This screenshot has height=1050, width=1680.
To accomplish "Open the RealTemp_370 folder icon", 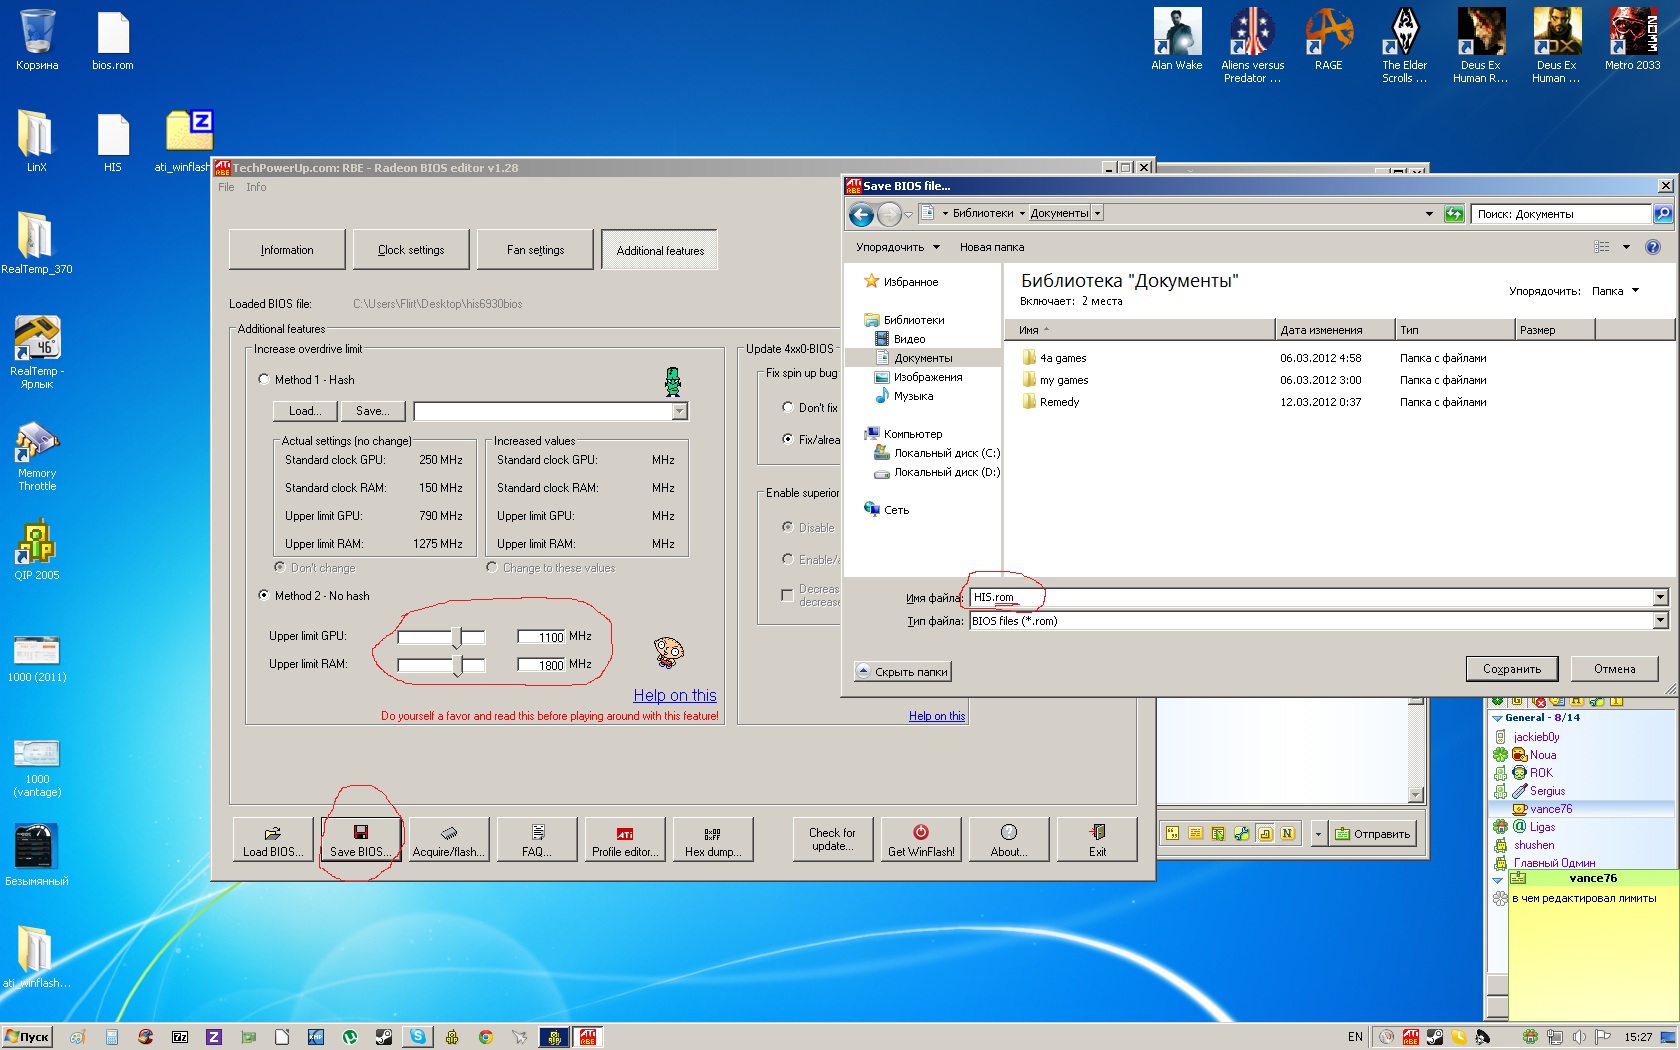I will click(x=37, y=243).
